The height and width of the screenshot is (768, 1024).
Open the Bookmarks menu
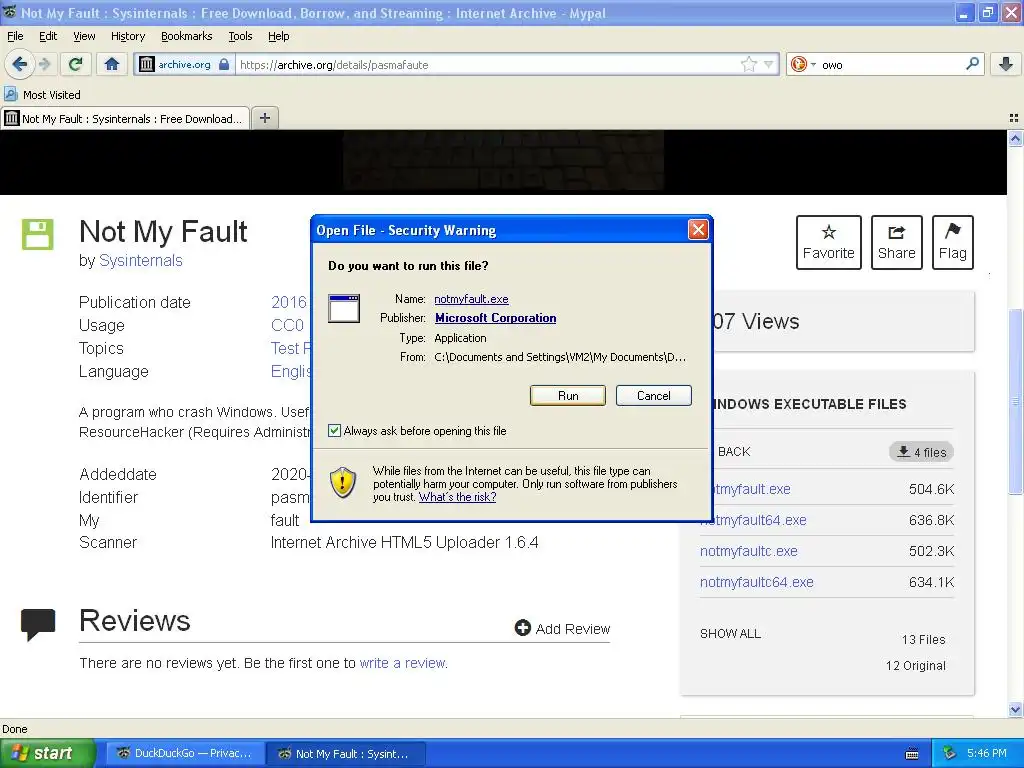186,36
